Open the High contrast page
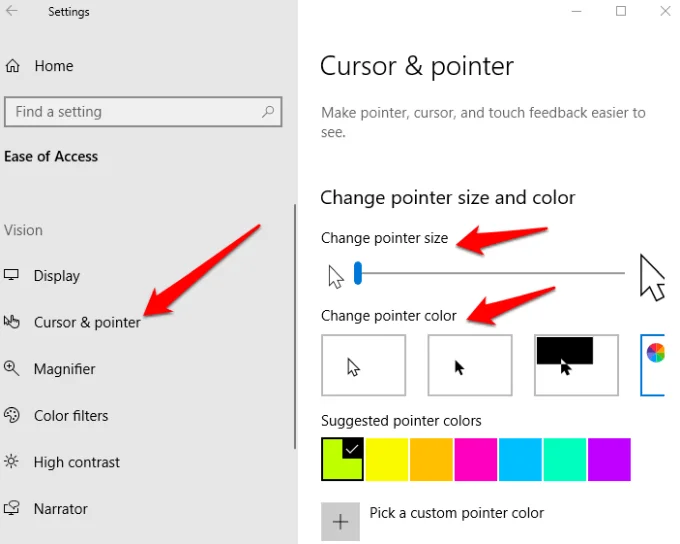Viewport: 680px width, 544px height. click(x=77, y=462)
